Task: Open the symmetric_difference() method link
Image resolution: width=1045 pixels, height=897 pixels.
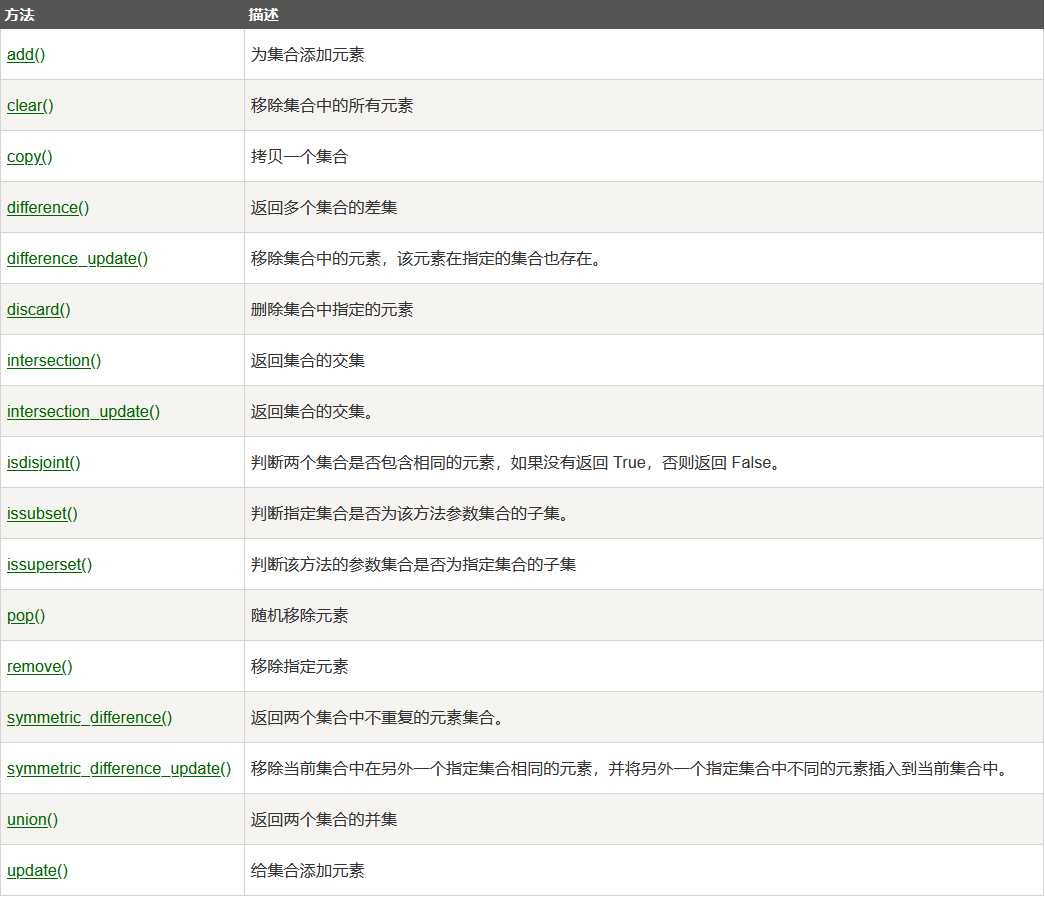Action: click(x=89, y=717)
